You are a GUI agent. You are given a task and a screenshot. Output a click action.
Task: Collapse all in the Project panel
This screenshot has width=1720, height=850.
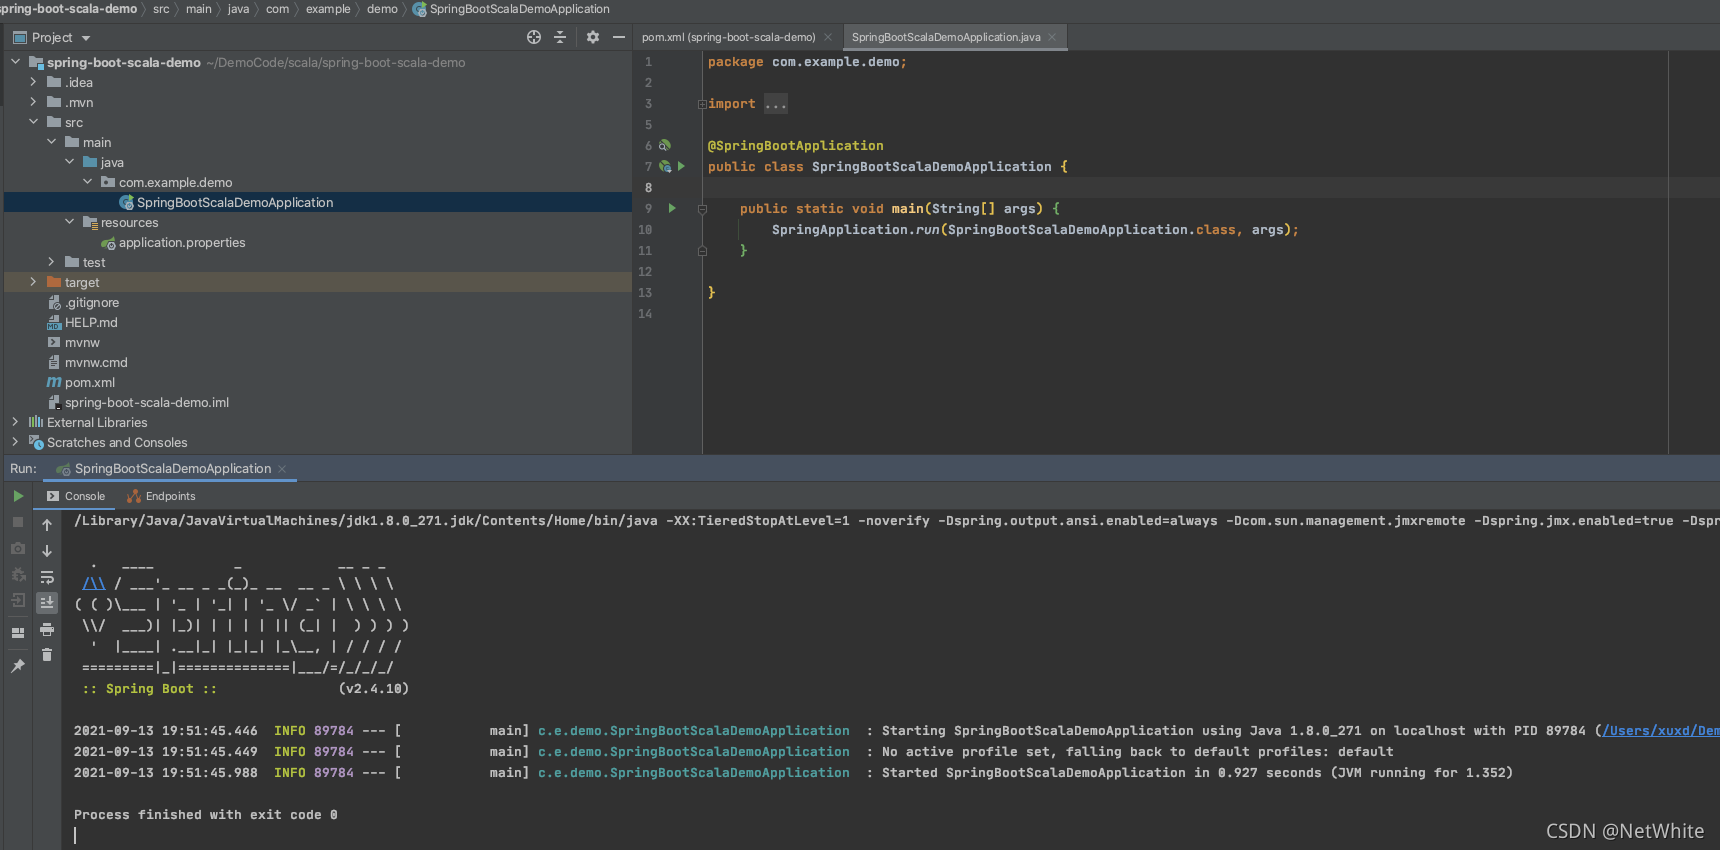tap(560, 37)
